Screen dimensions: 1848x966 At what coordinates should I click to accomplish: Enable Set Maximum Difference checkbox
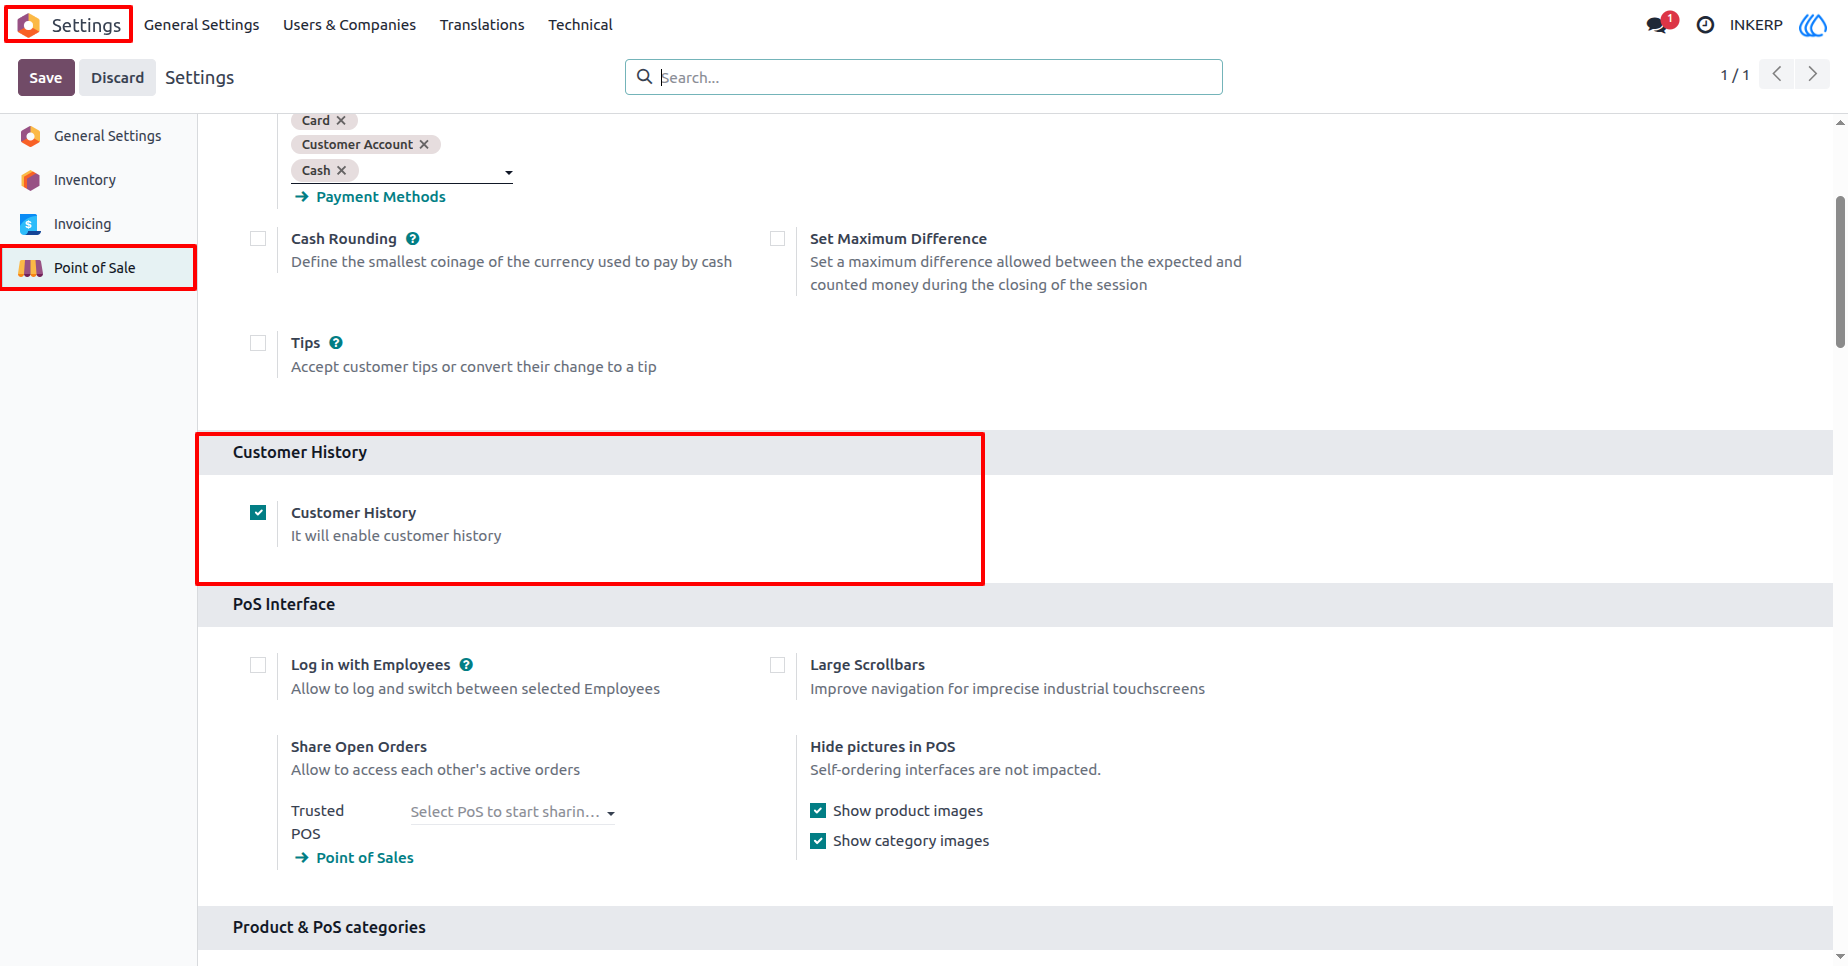pos(777,239)
